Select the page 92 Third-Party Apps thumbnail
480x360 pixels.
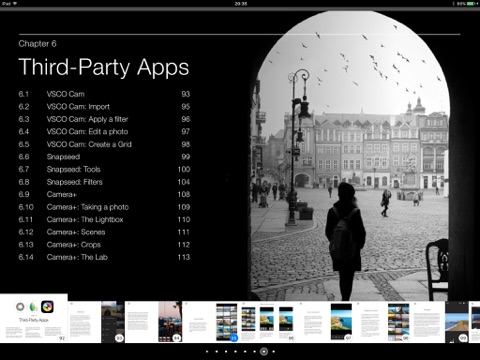[x=34, y=318]
